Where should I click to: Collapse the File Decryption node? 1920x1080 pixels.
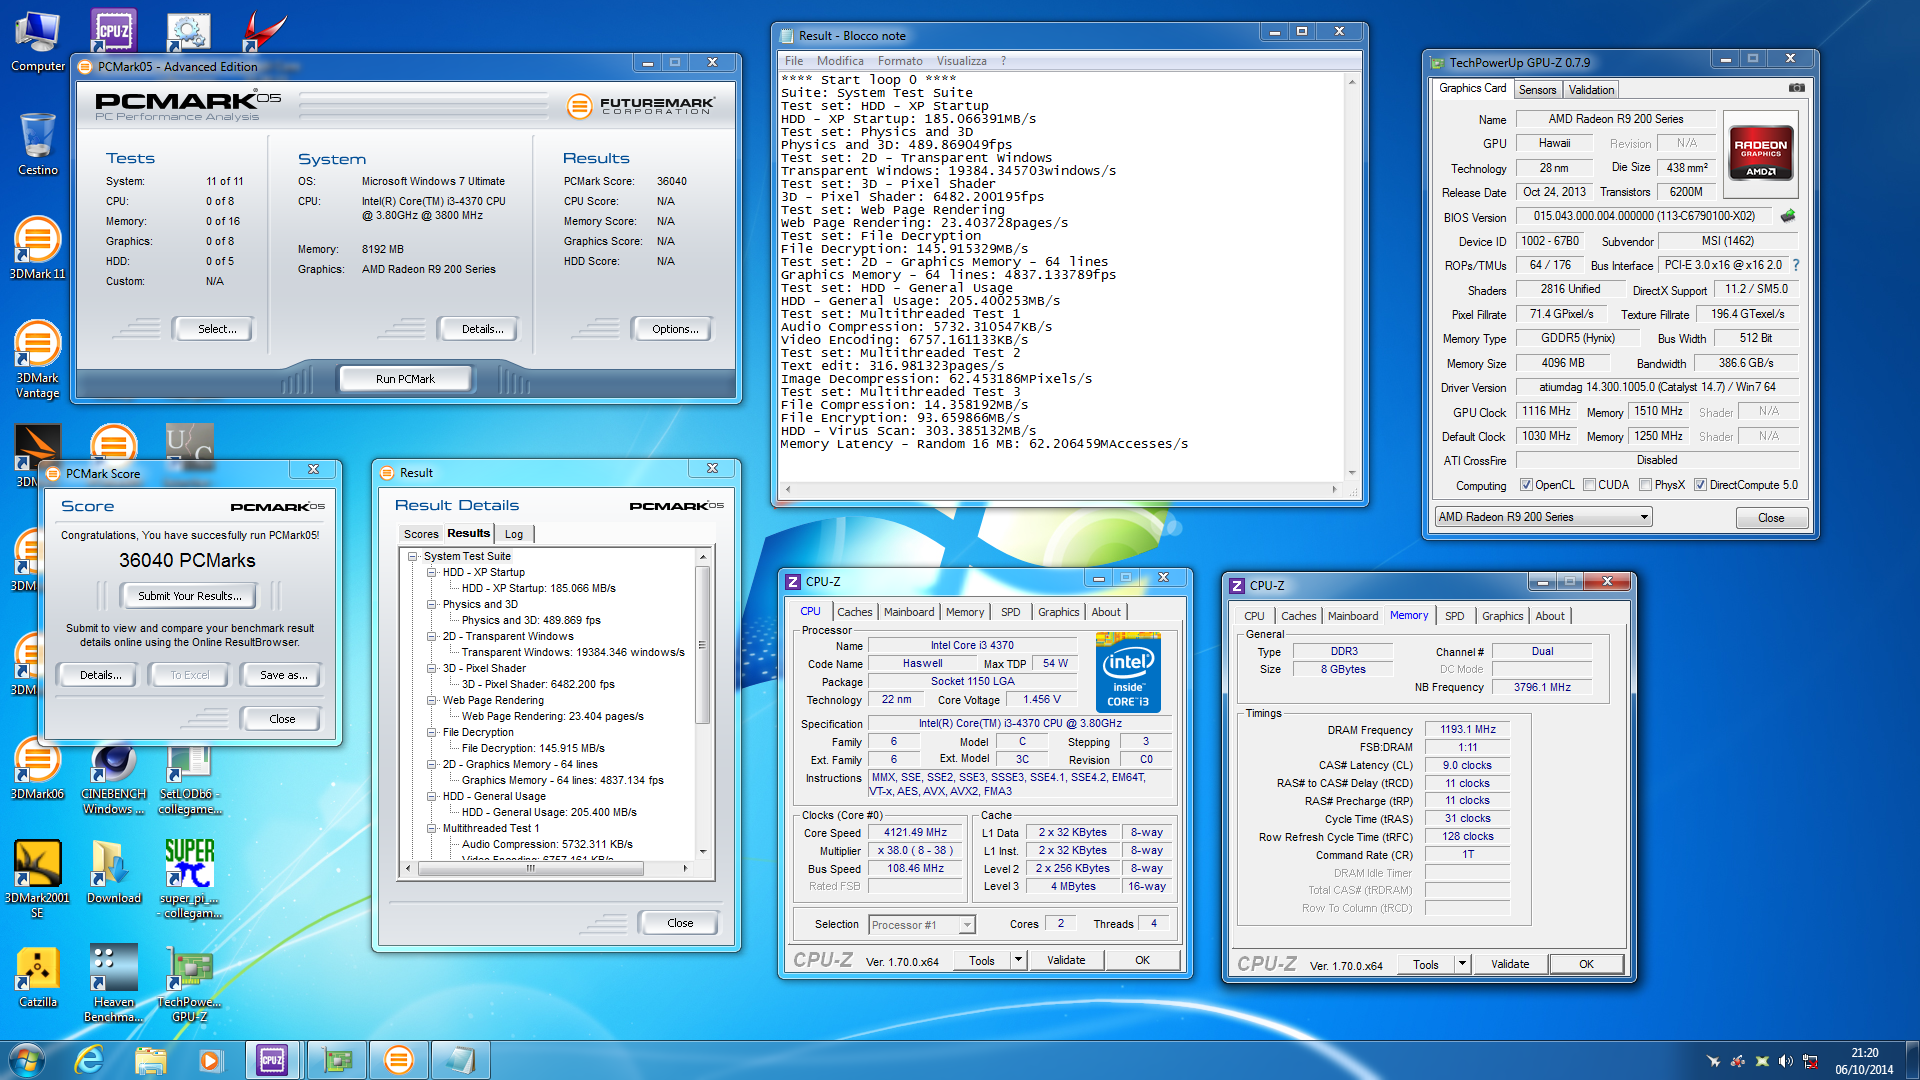click(432, 732)
